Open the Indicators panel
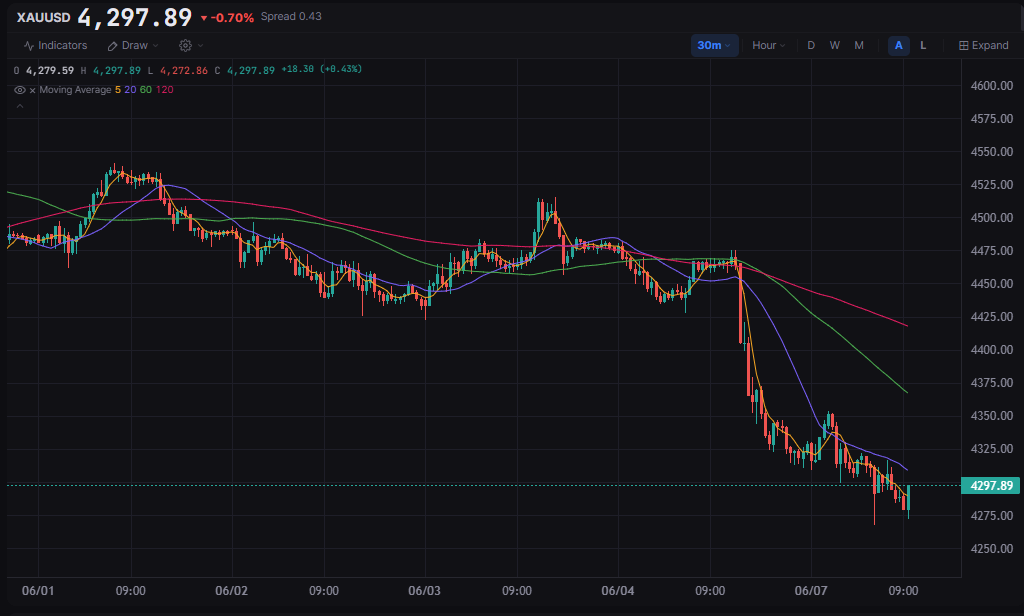The height and width of the screenshot is (616, 1024). pyautogui.click(x=56, y=46)
